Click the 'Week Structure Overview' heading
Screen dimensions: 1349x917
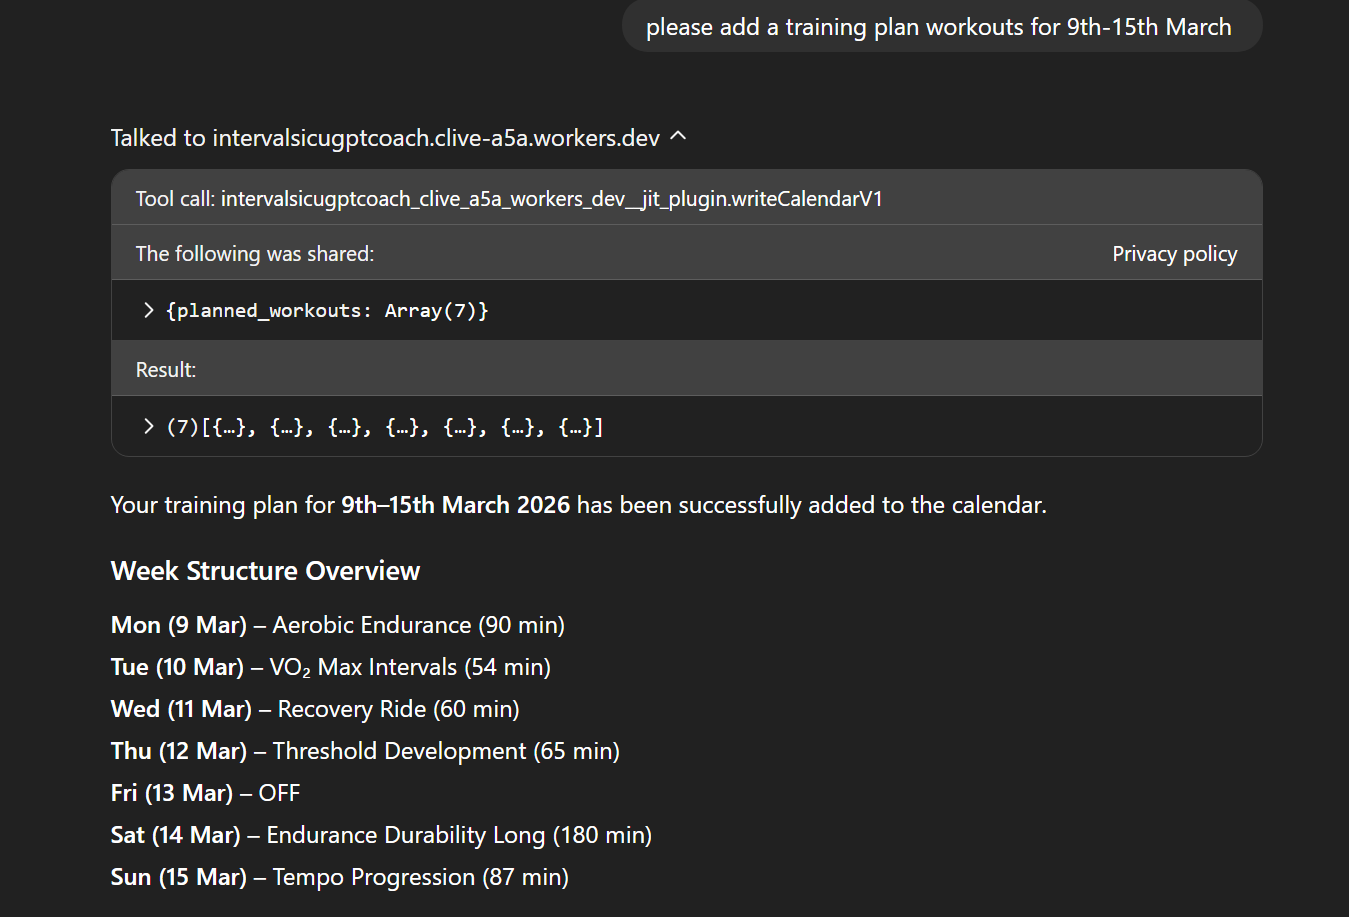coord(265,571)
